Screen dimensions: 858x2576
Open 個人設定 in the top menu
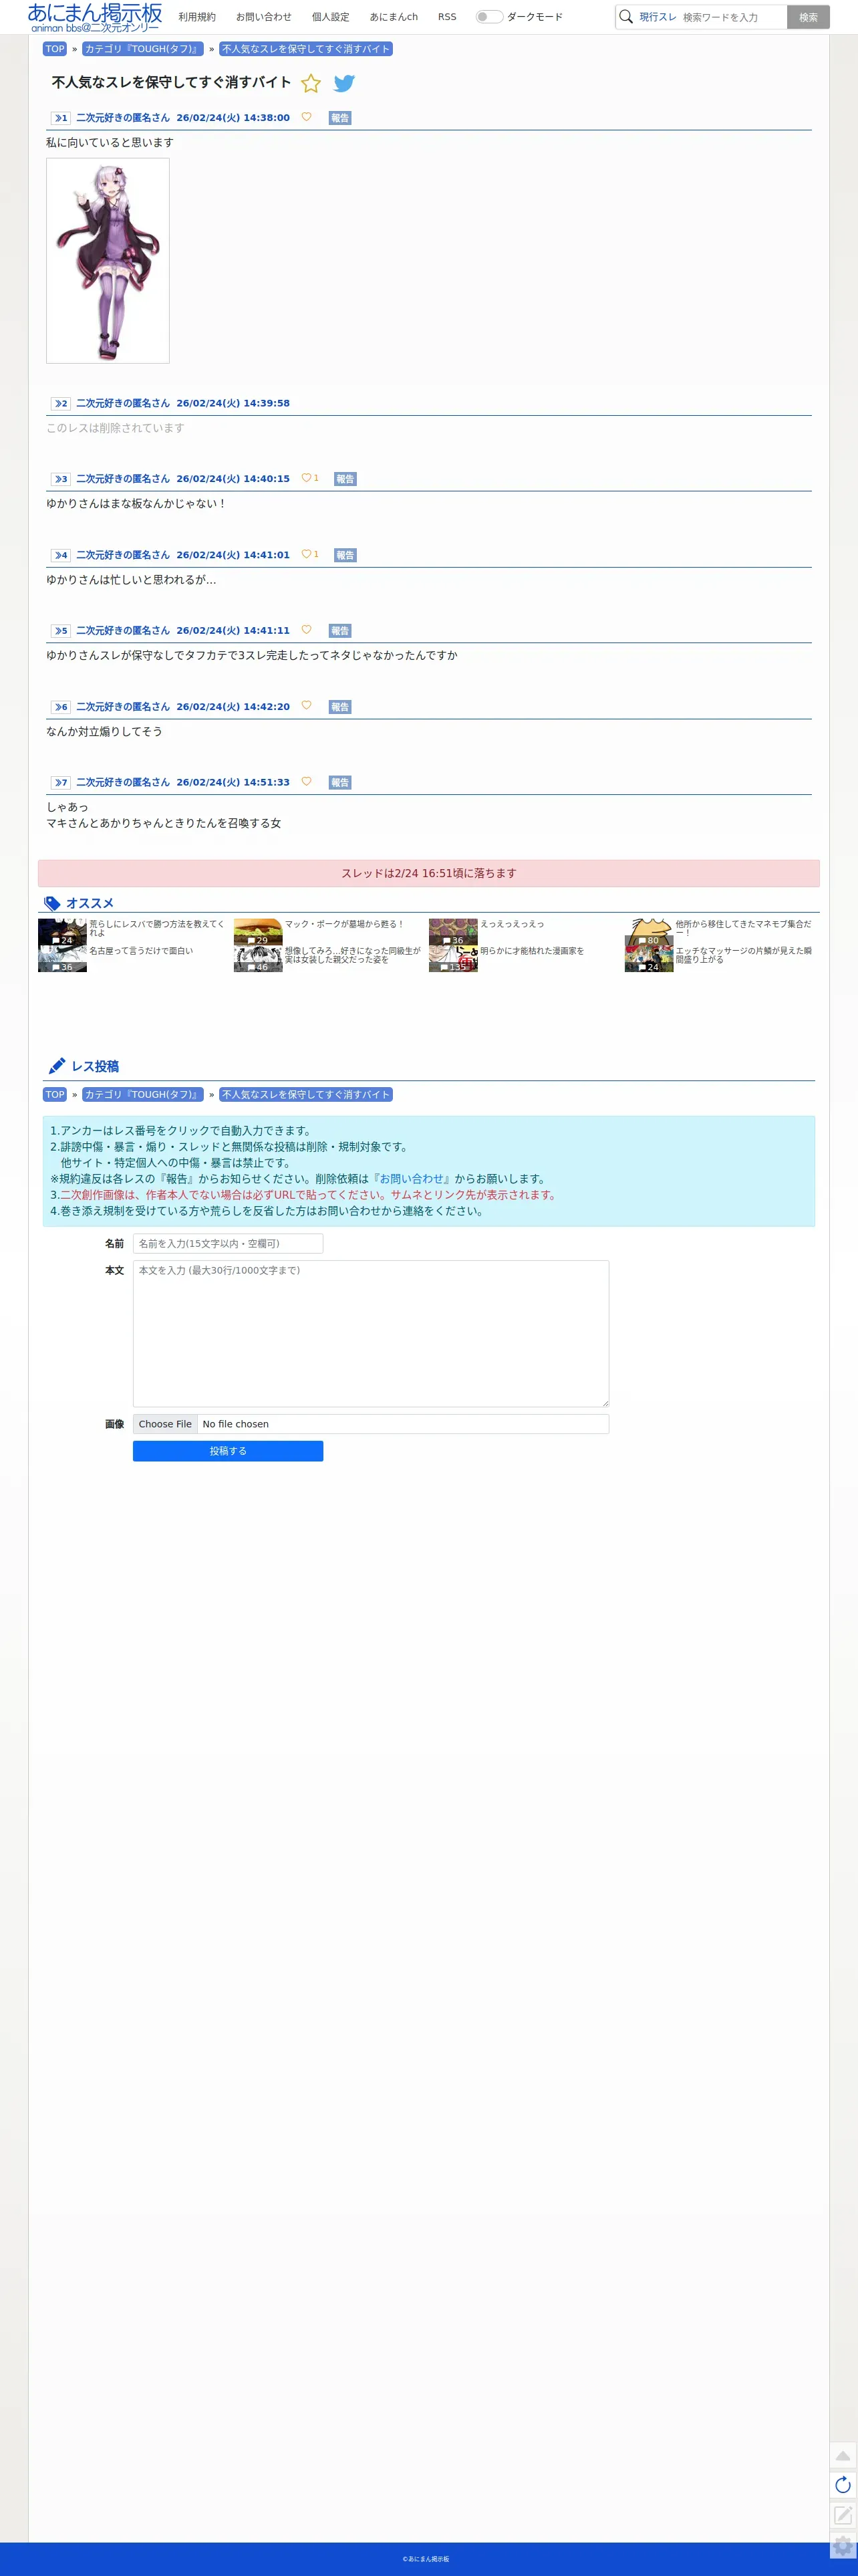[331, 17]
